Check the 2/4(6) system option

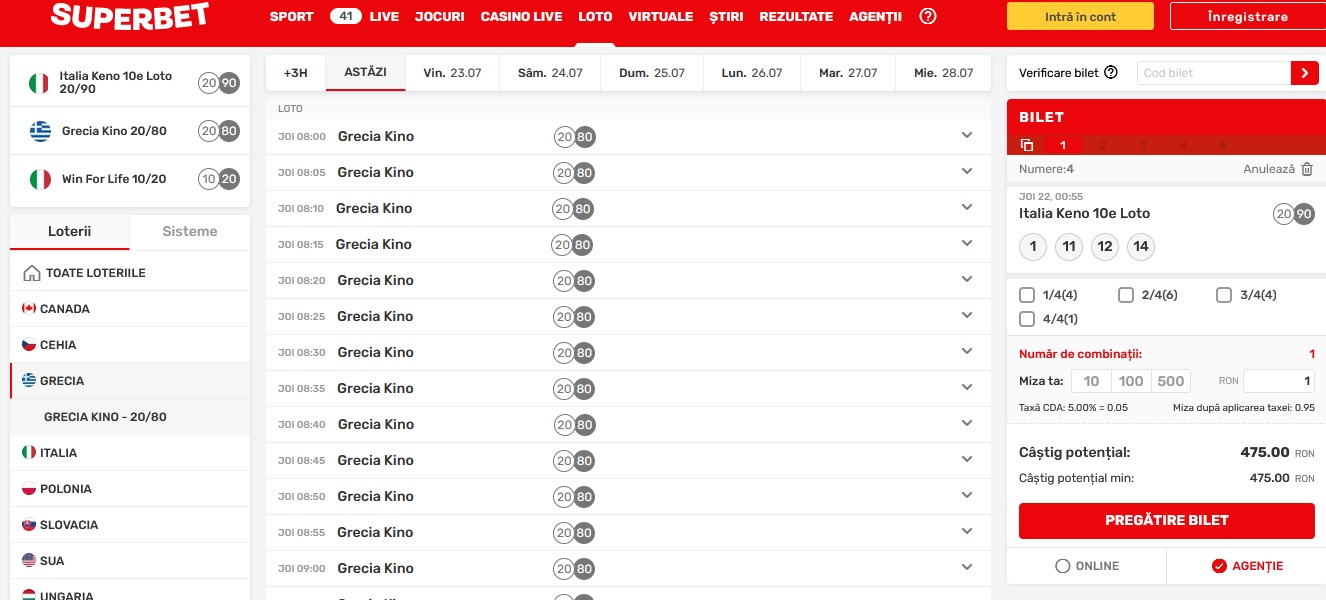[1126, 295]
